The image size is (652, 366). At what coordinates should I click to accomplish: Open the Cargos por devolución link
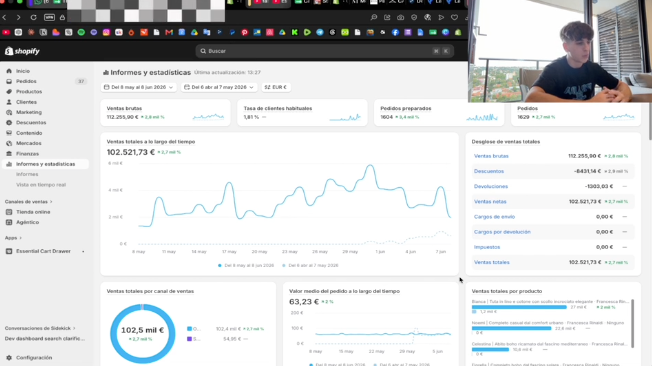click(x=502, y=232)
